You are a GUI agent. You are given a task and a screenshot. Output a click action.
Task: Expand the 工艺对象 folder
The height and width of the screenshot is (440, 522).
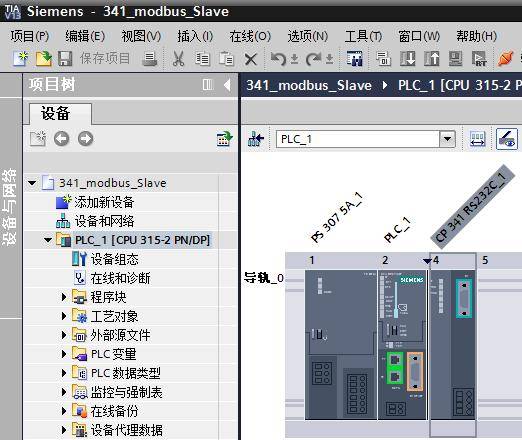[64, 316]
